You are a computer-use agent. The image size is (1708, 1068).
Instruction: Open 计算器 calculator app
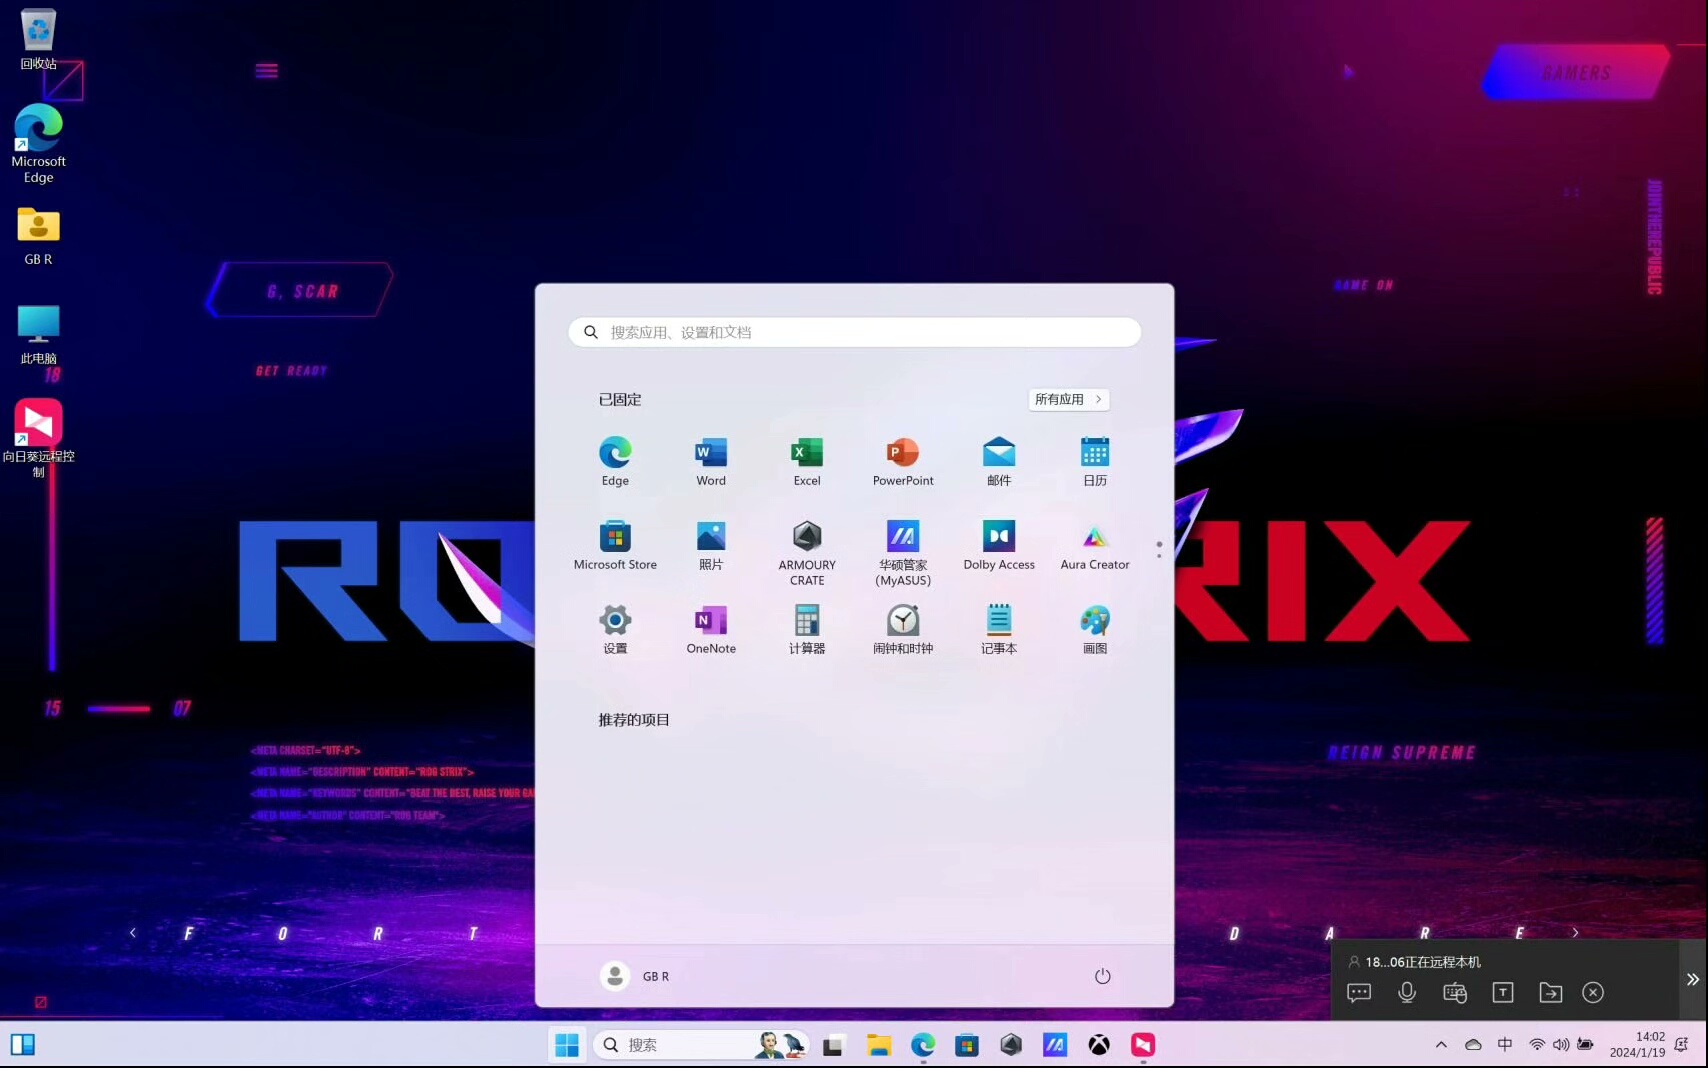807,629
